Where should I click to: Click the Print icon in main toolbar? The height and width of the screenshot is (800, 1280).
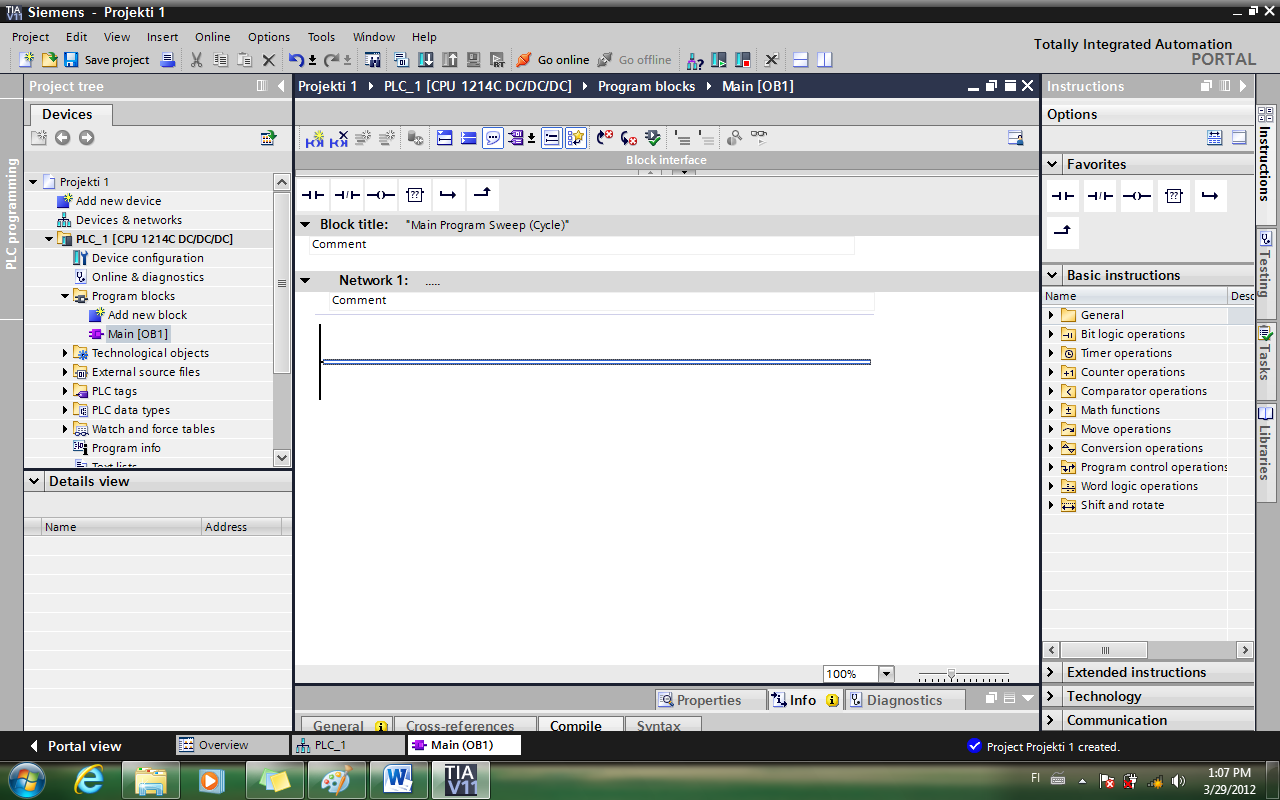point(168,60)
